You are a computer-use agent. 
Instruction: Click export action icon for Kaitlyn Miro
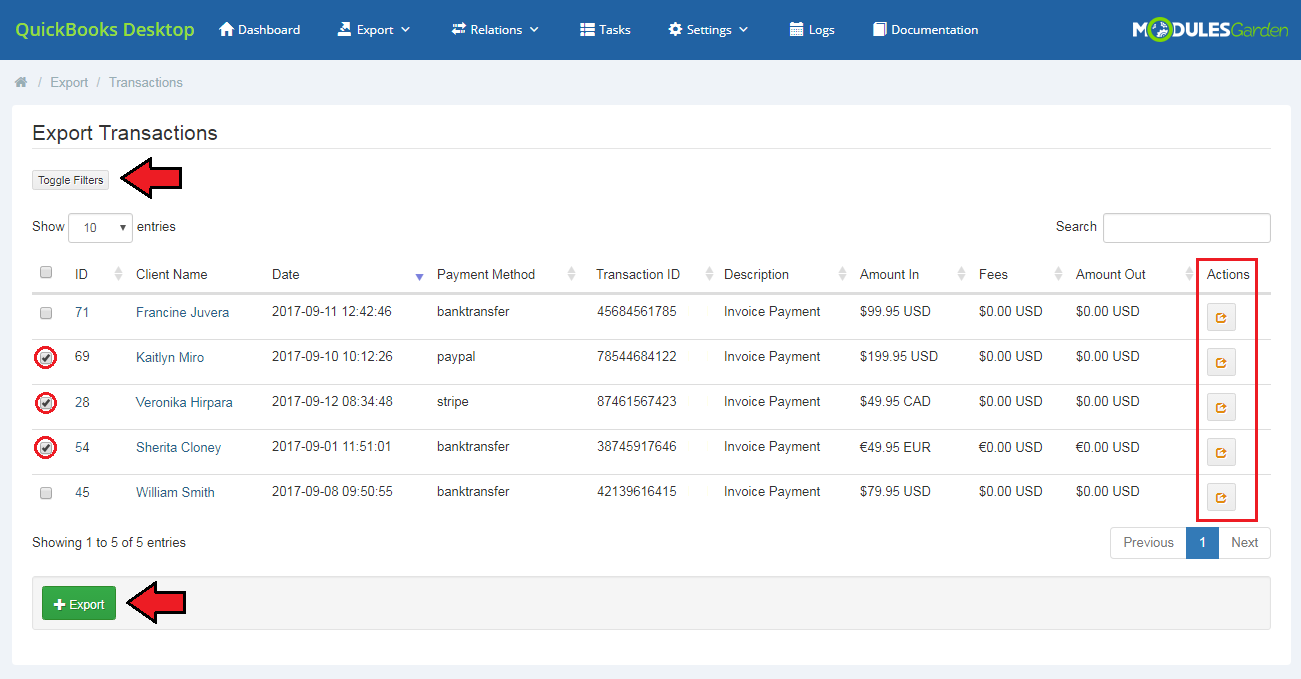coord(1221,362)
